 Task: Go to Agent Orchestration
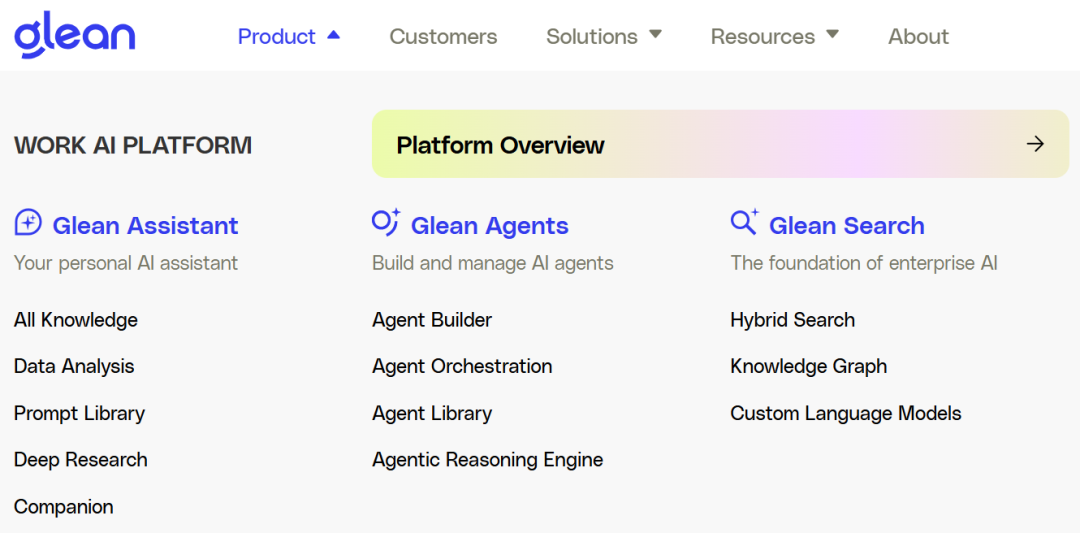point(462,366)
